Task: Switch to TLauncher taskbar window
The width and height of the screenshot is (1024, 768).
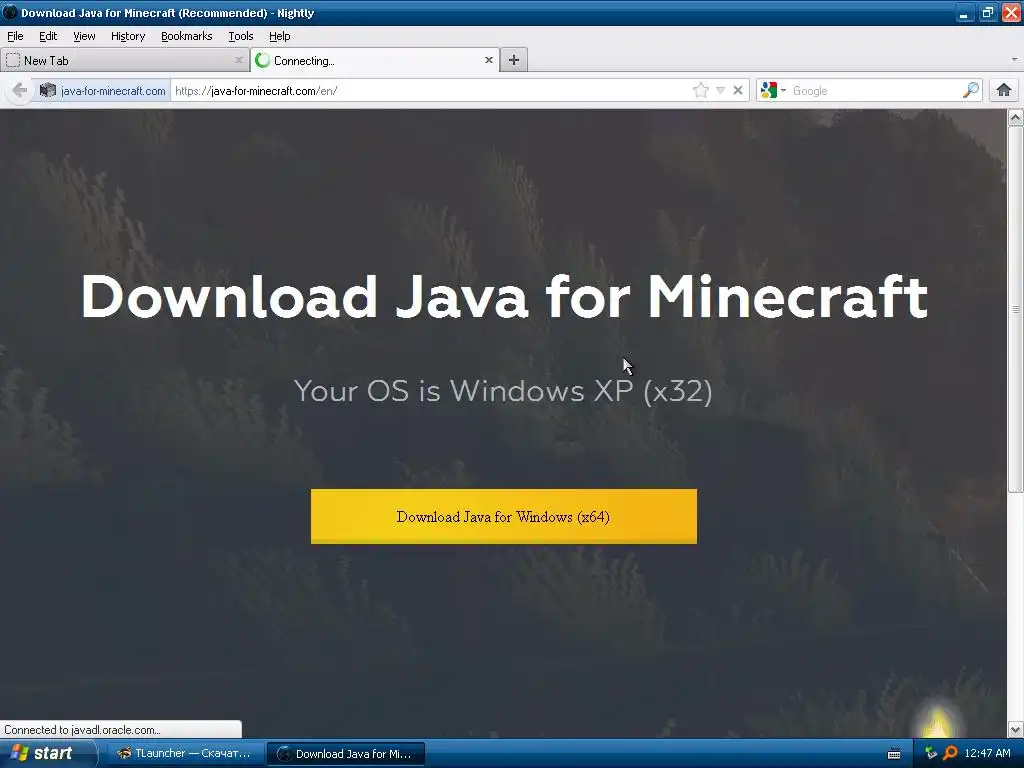Action: (185, 754)
